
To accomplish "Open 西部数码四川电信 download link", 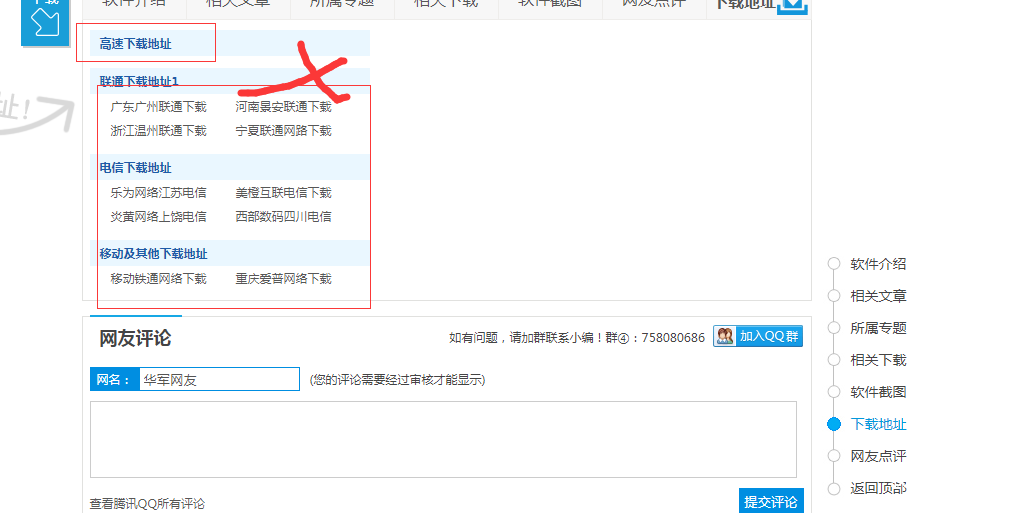I will [x=283, y=217].
